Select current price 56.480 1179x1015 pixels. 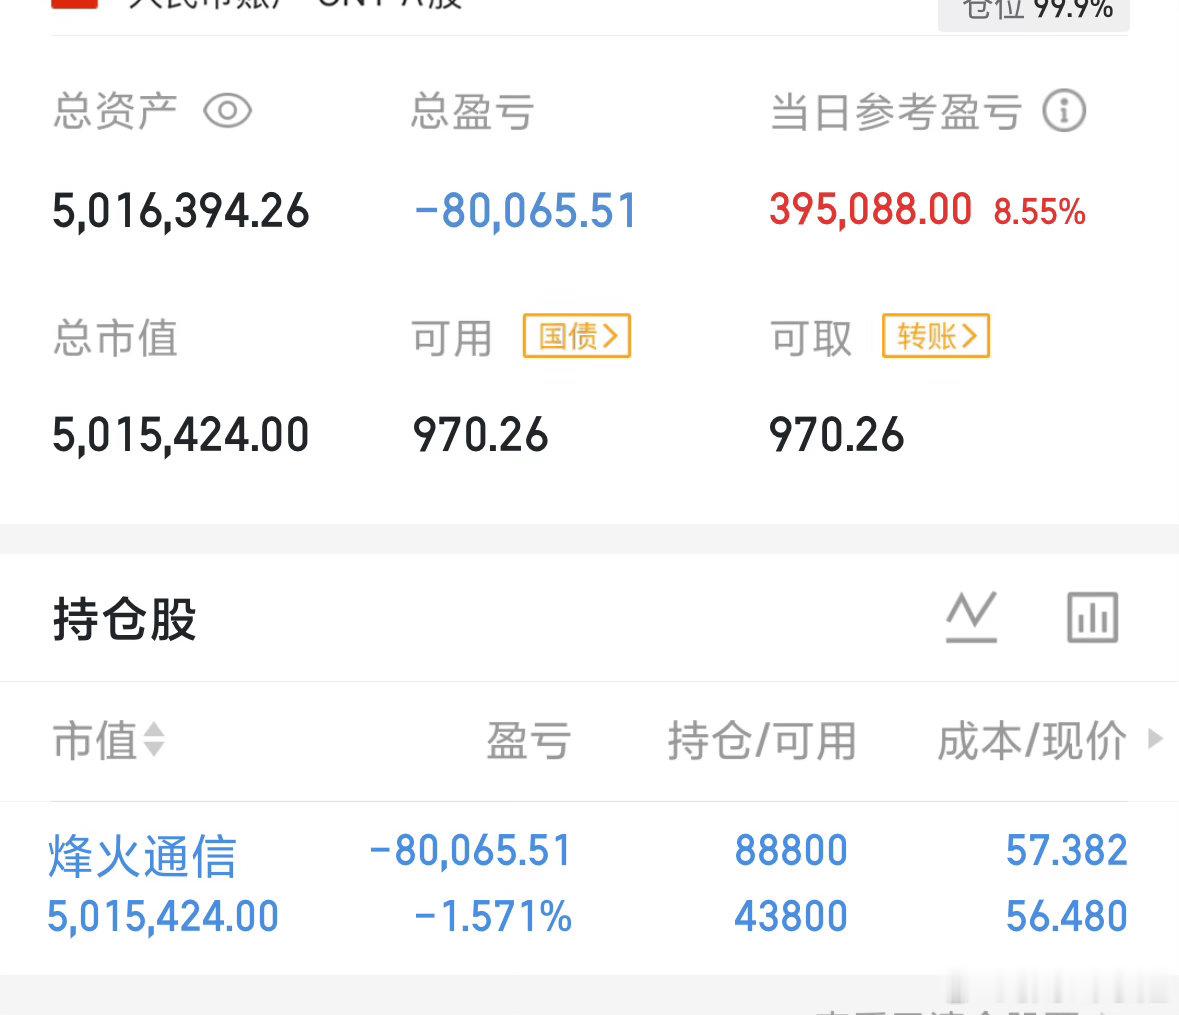pyautogui.click(x=1066, y=917)
